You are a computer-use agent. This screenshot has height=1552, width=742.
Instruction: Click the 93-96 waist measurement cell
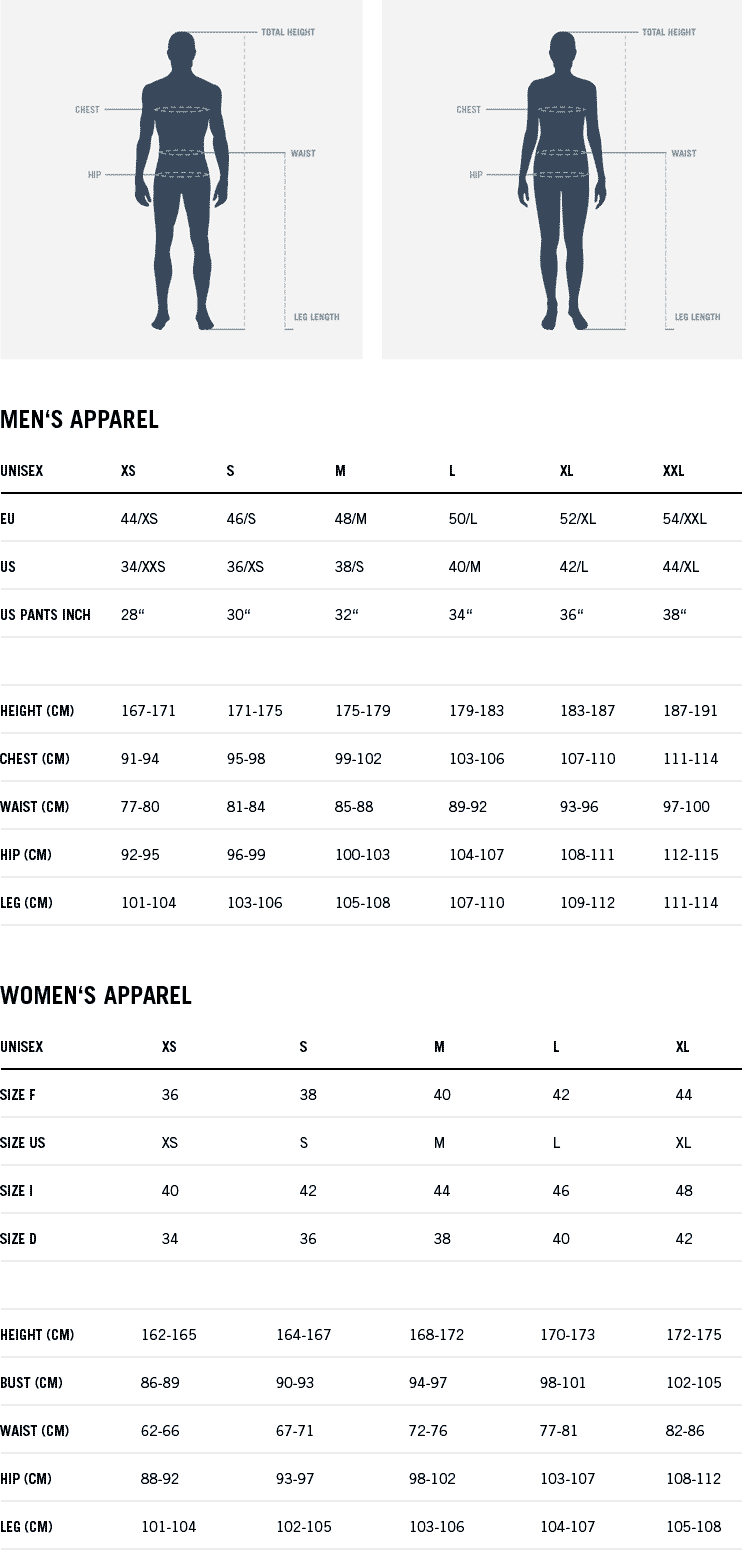tap(579, 807)
